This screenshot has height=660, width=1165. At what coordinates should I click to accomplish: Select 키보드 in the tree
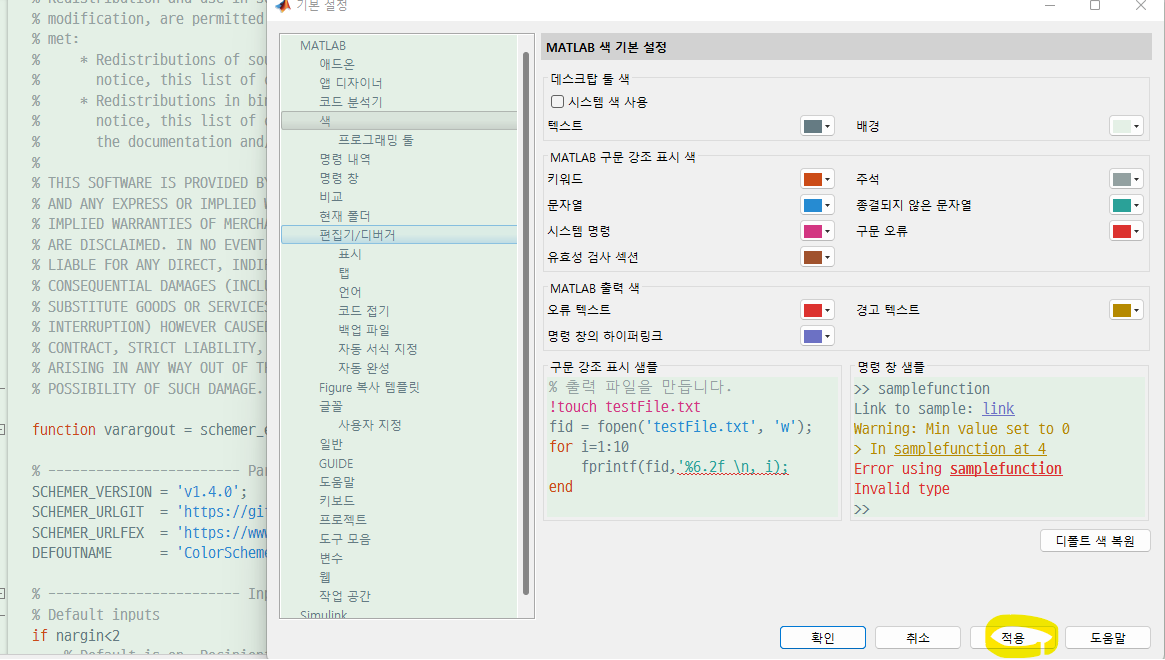pos(337,501)
